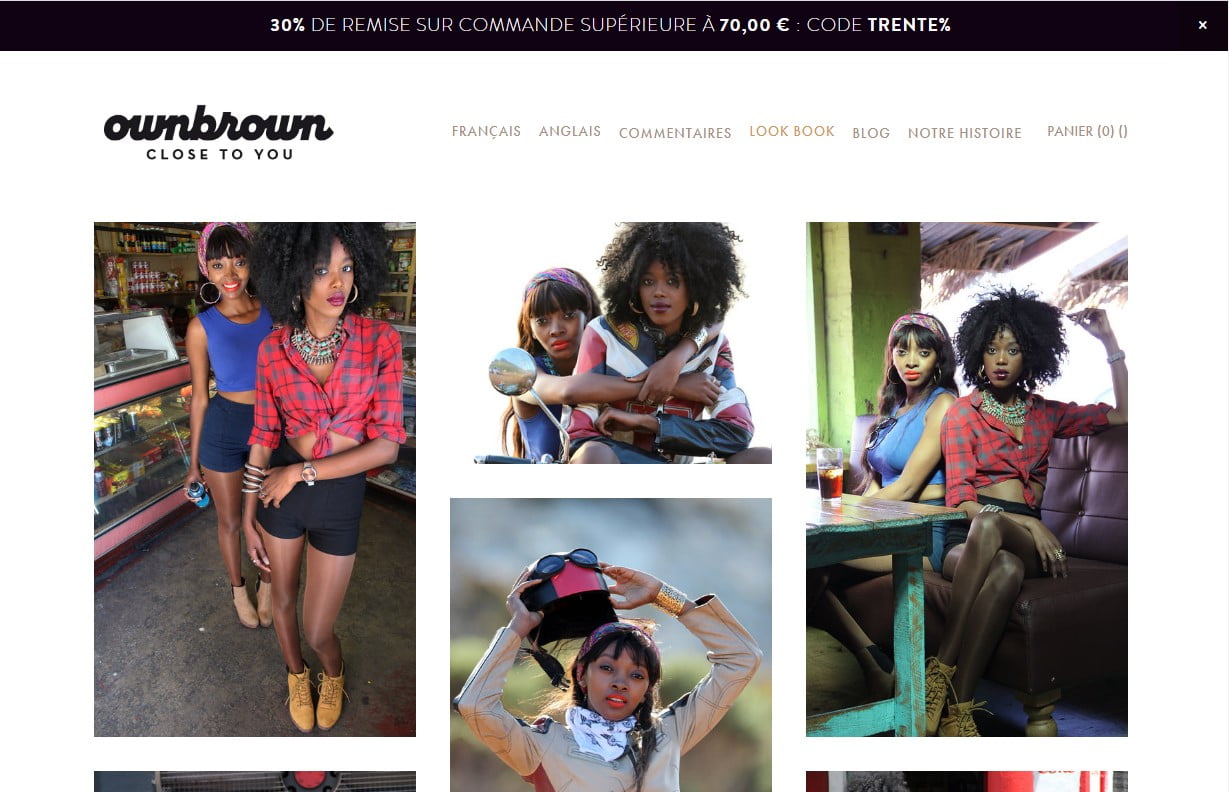Dismiss the promo banner with the X icon
The width and height of the screenshot is (1229, 792).
click(x=1202, y=25)
